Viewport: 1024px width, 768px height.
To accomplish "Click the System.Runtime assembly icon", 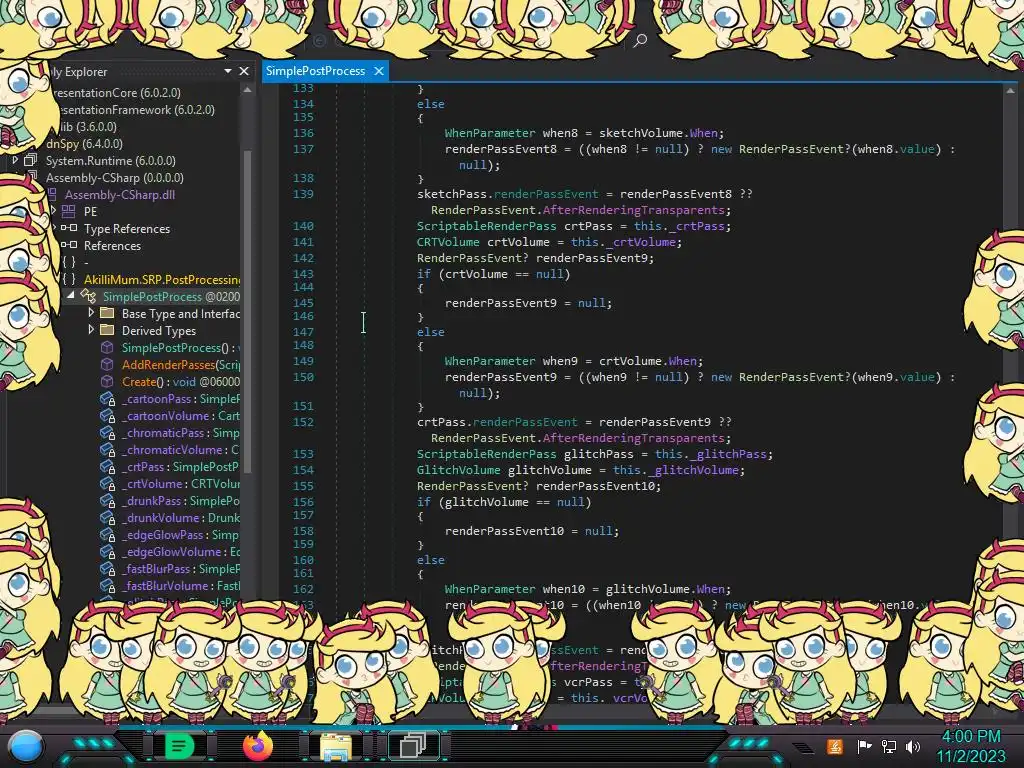I will (x=31, y=160).
